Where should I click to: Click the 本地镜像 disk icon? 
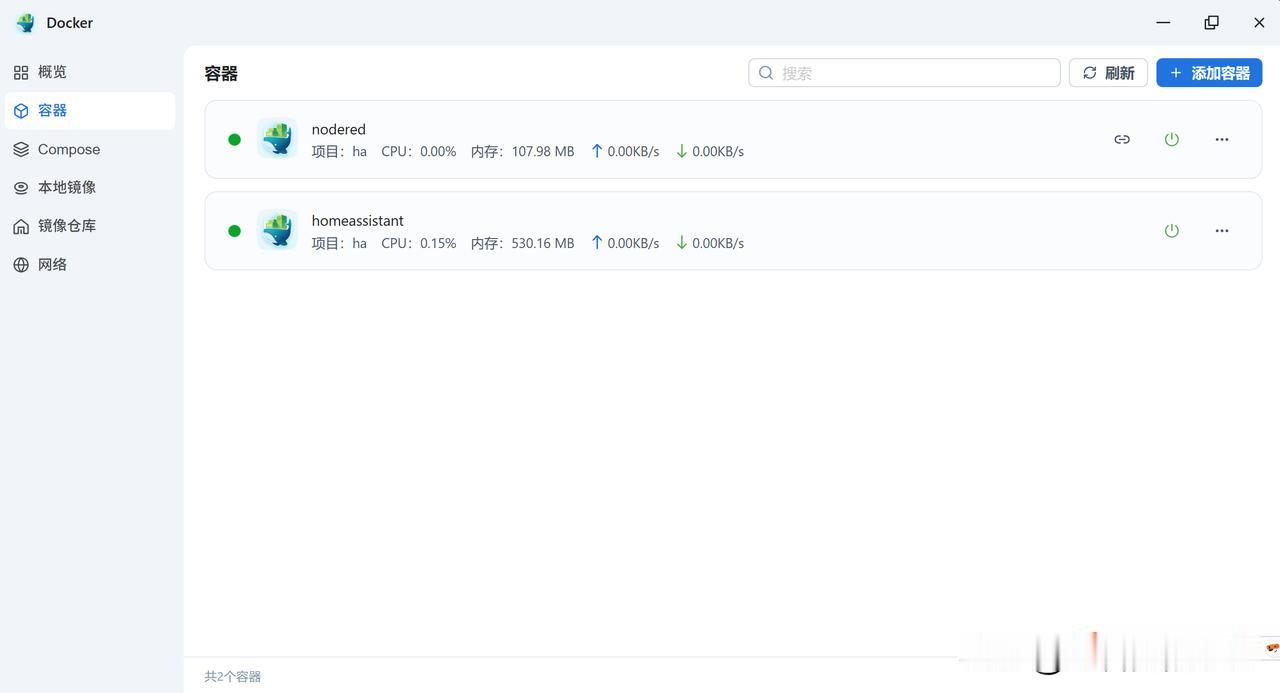coord(21,188)
